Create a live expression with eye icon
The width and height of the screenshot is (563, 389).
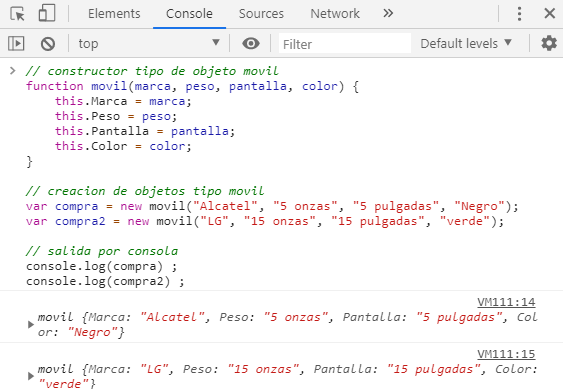coord(251,43)
